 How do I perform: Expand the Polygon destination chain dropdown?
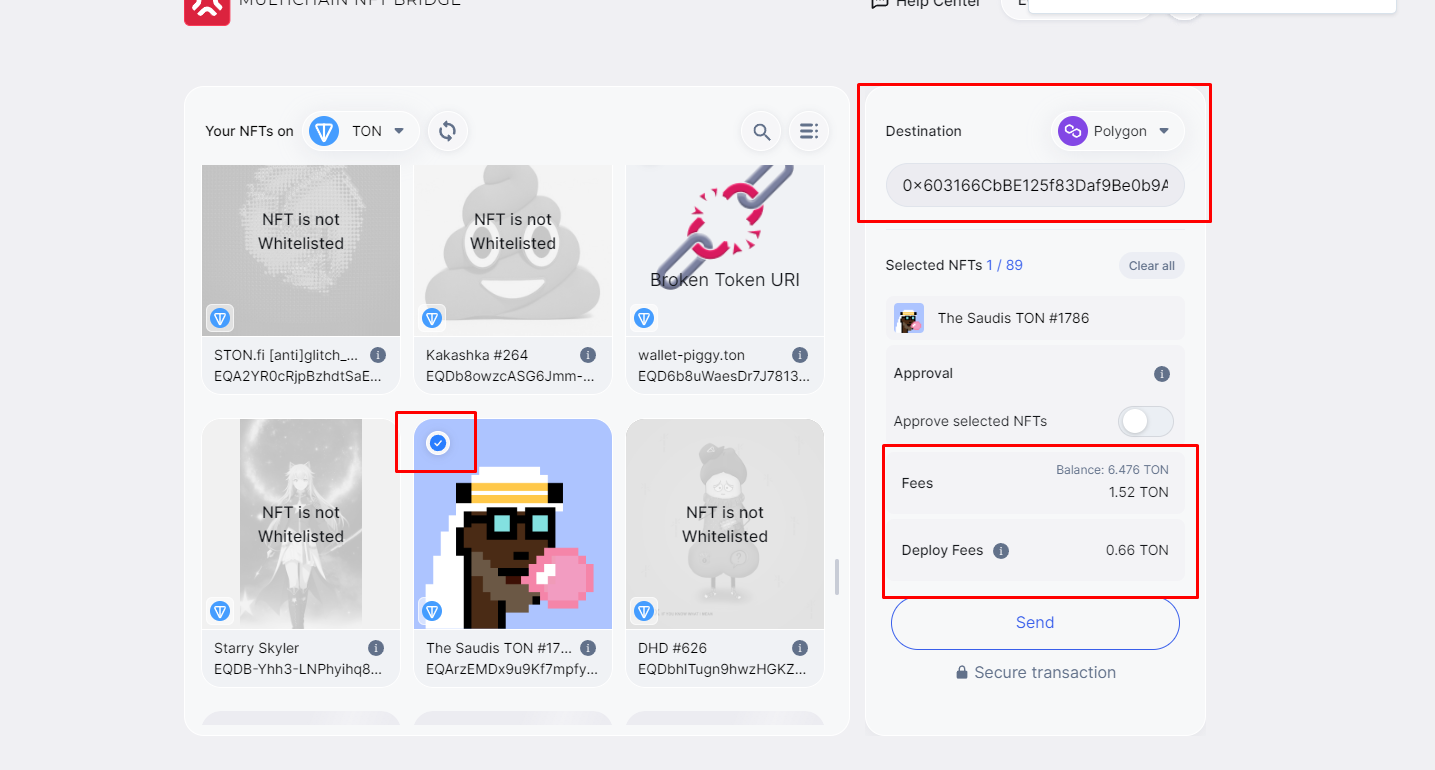1118,131
